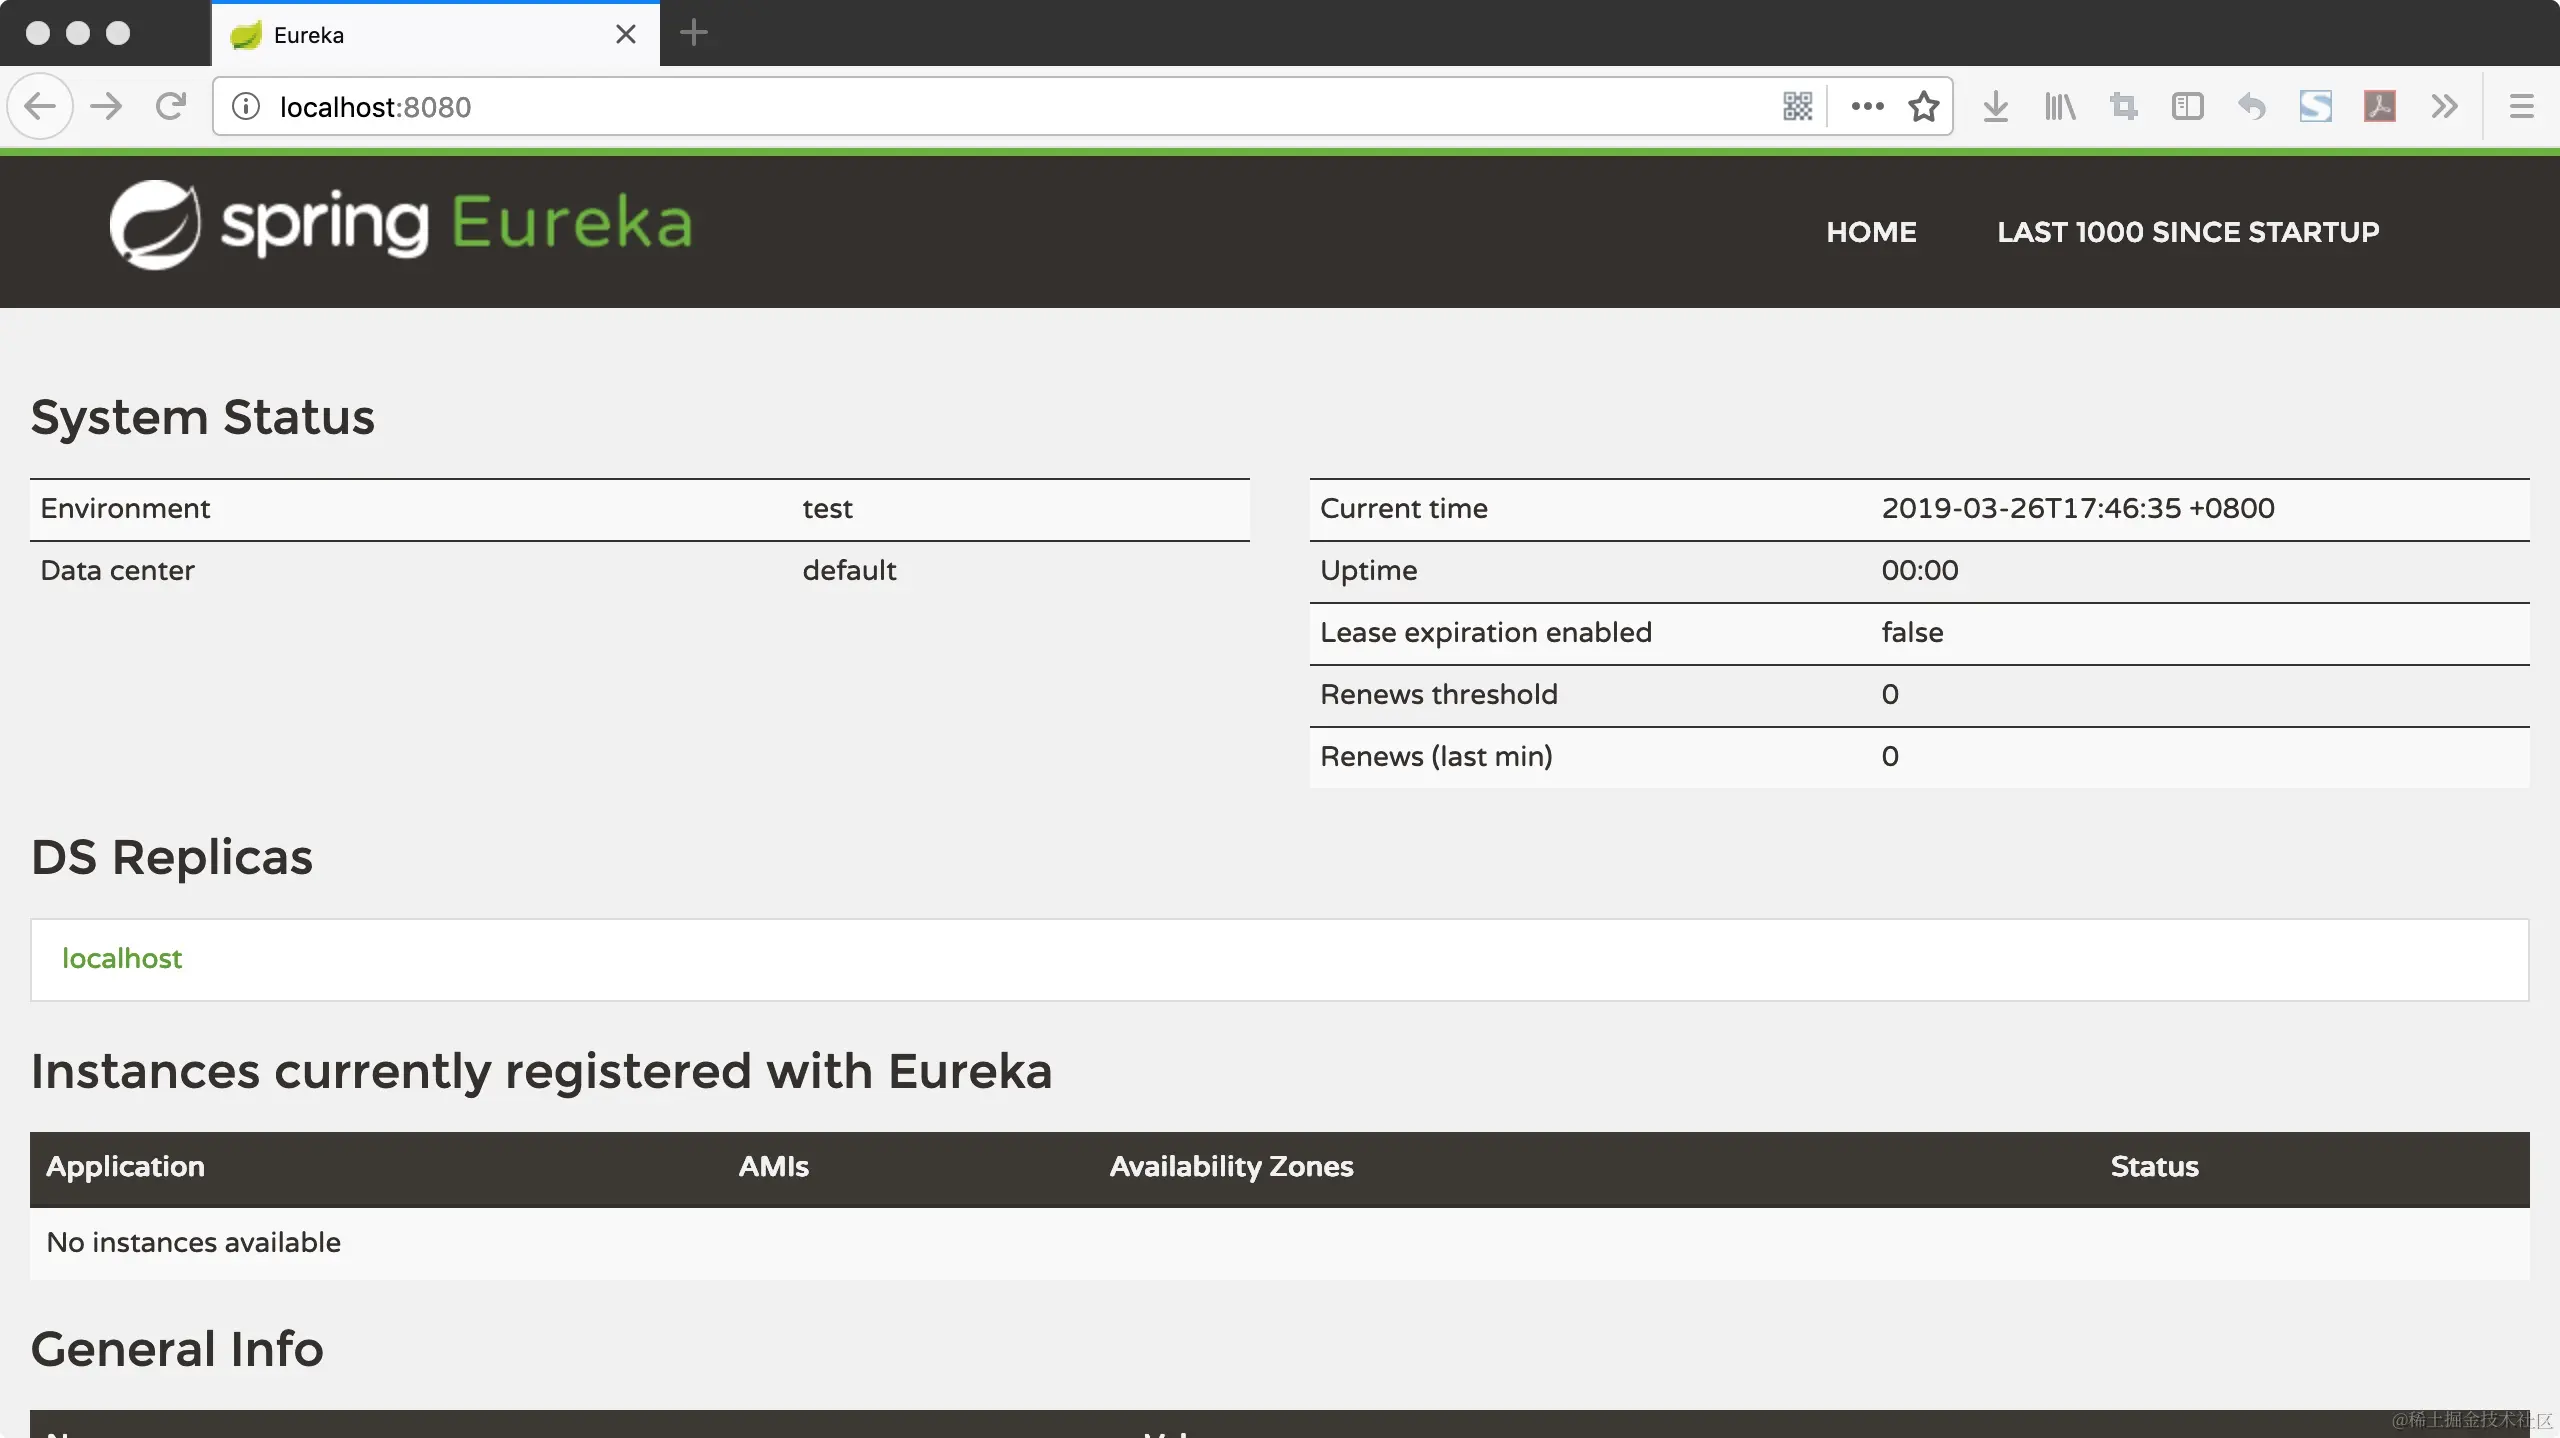2560x1438 pixels.
Task: Click the spring Eureka logo
Action: tap(401, 224)
